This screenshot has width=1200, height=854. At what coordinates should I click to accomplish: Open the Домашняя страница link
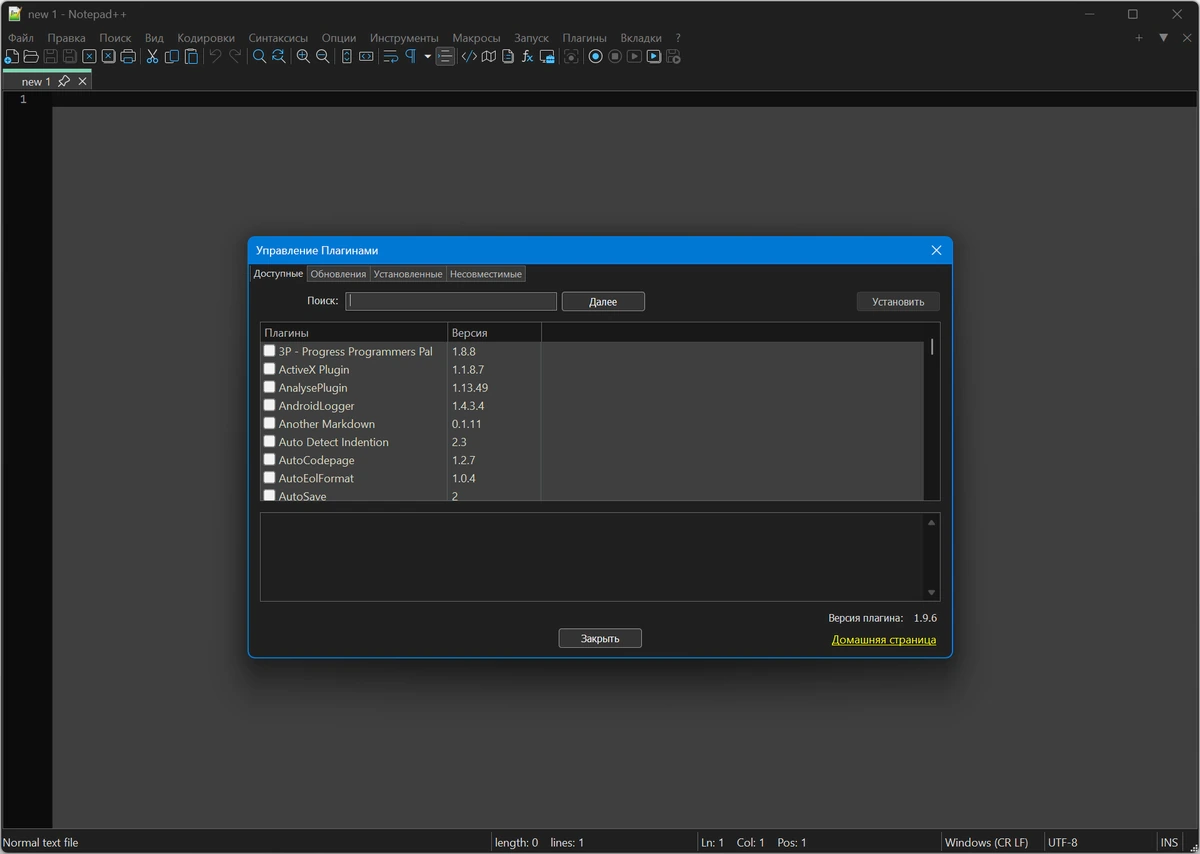click(x=884, y=639)
